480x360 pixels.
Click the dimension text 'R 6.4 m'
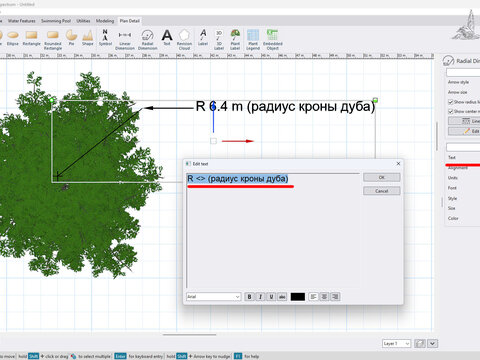[219, 107]
